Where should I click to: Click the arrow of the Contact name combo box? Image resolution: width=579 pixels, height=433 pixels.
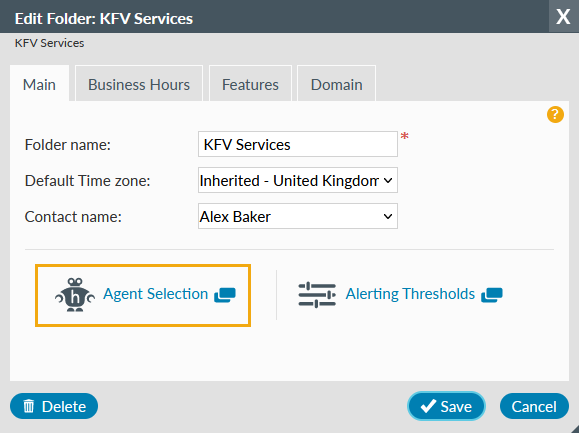388,216
